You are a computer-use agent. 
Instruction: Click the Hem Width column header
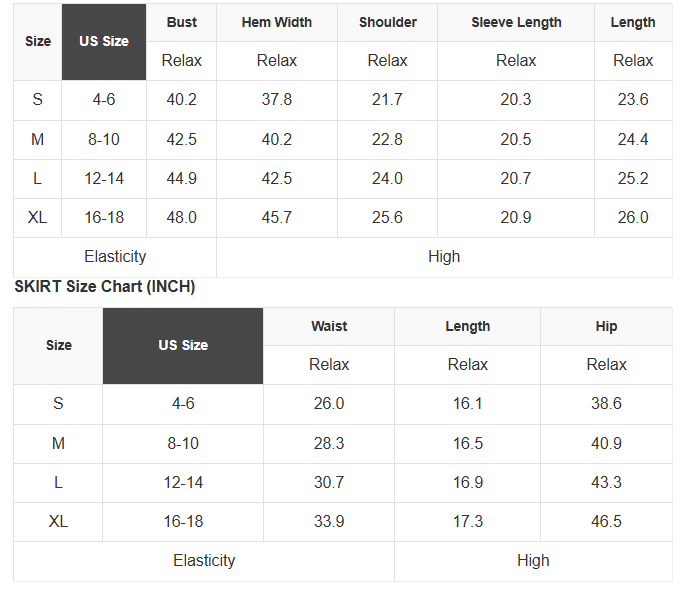click(277, 22)
